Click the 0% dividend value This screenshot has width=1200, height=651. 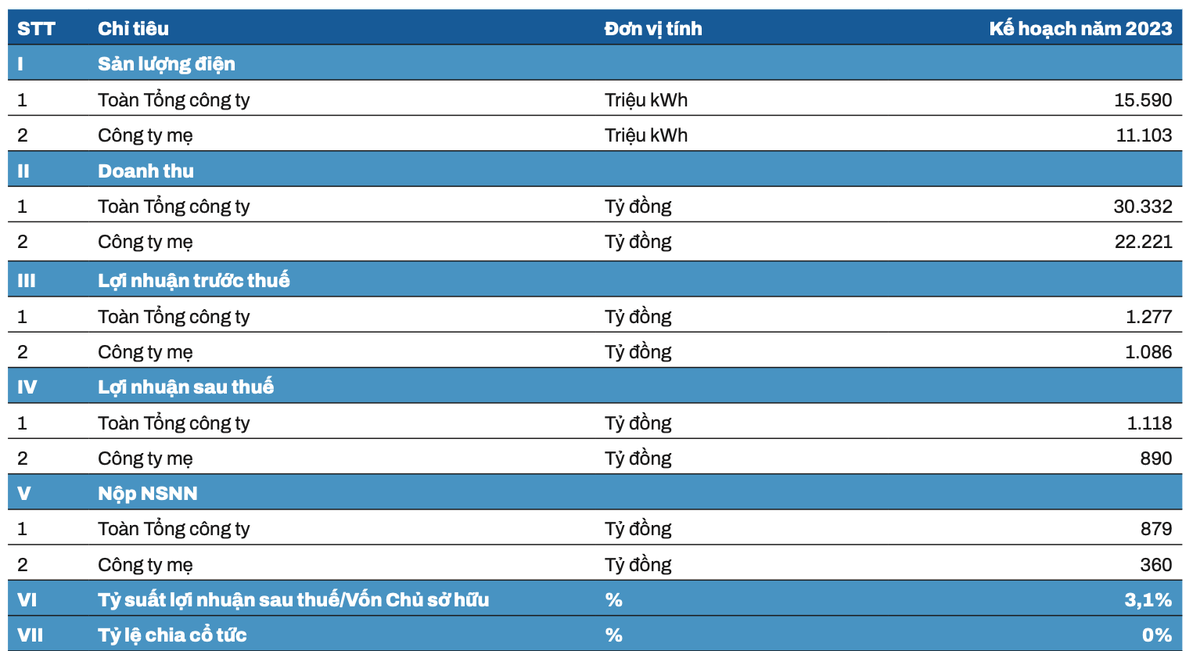pos(1156,635)
